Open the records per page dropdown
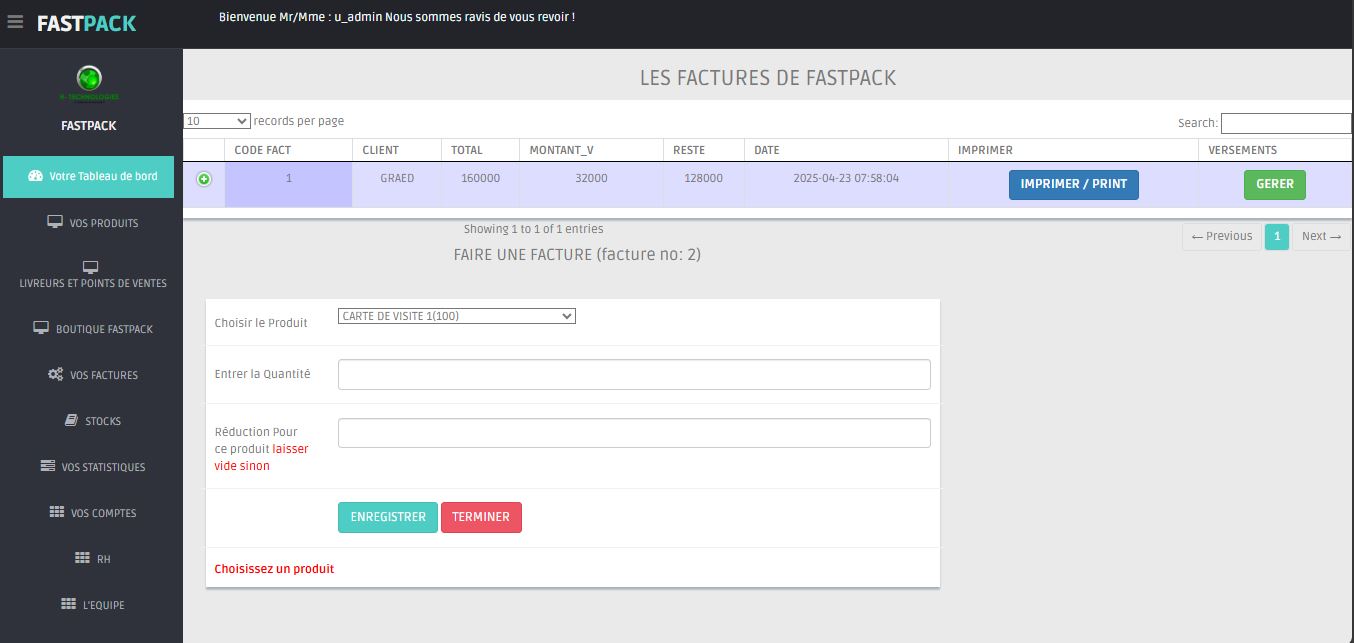 click(x=217, y=121)
